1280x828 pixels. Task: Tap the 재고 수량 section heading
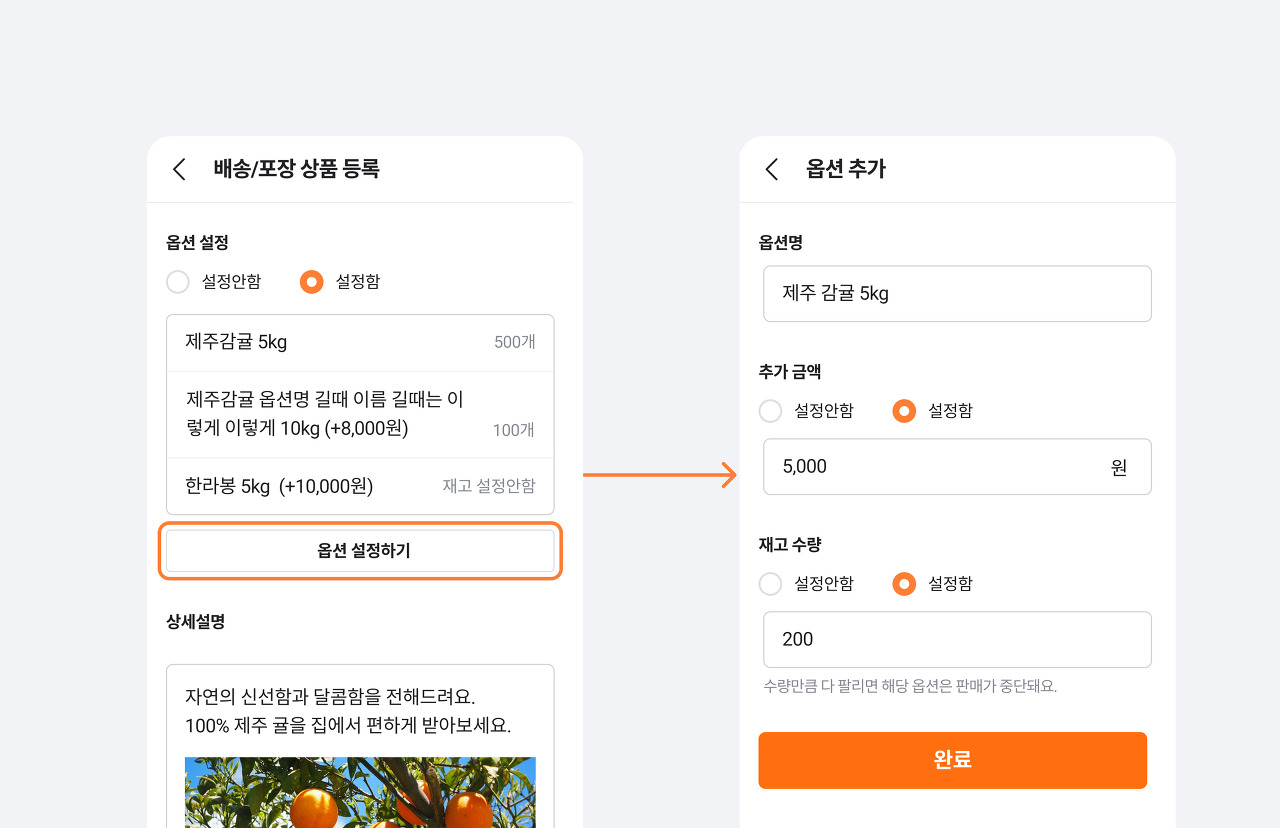(x=790, y=544)
